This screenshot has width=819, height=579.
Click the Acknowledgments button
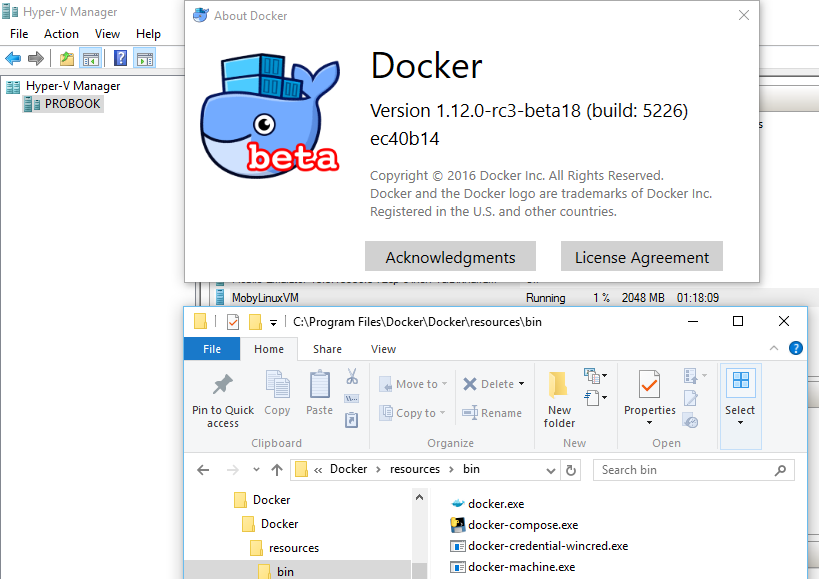(x=450, y=256)
